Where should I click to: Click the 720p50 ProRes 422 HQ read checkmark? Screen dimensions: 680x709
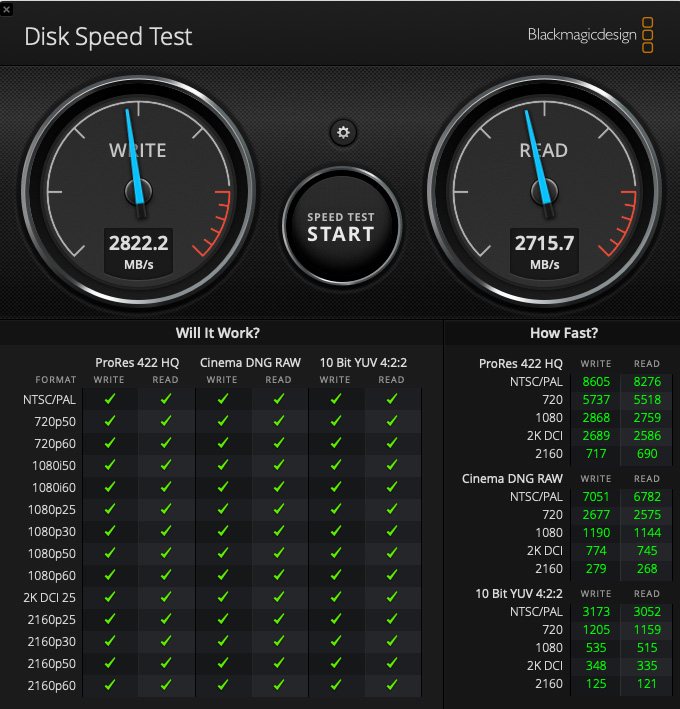click(x=166, y=421)
